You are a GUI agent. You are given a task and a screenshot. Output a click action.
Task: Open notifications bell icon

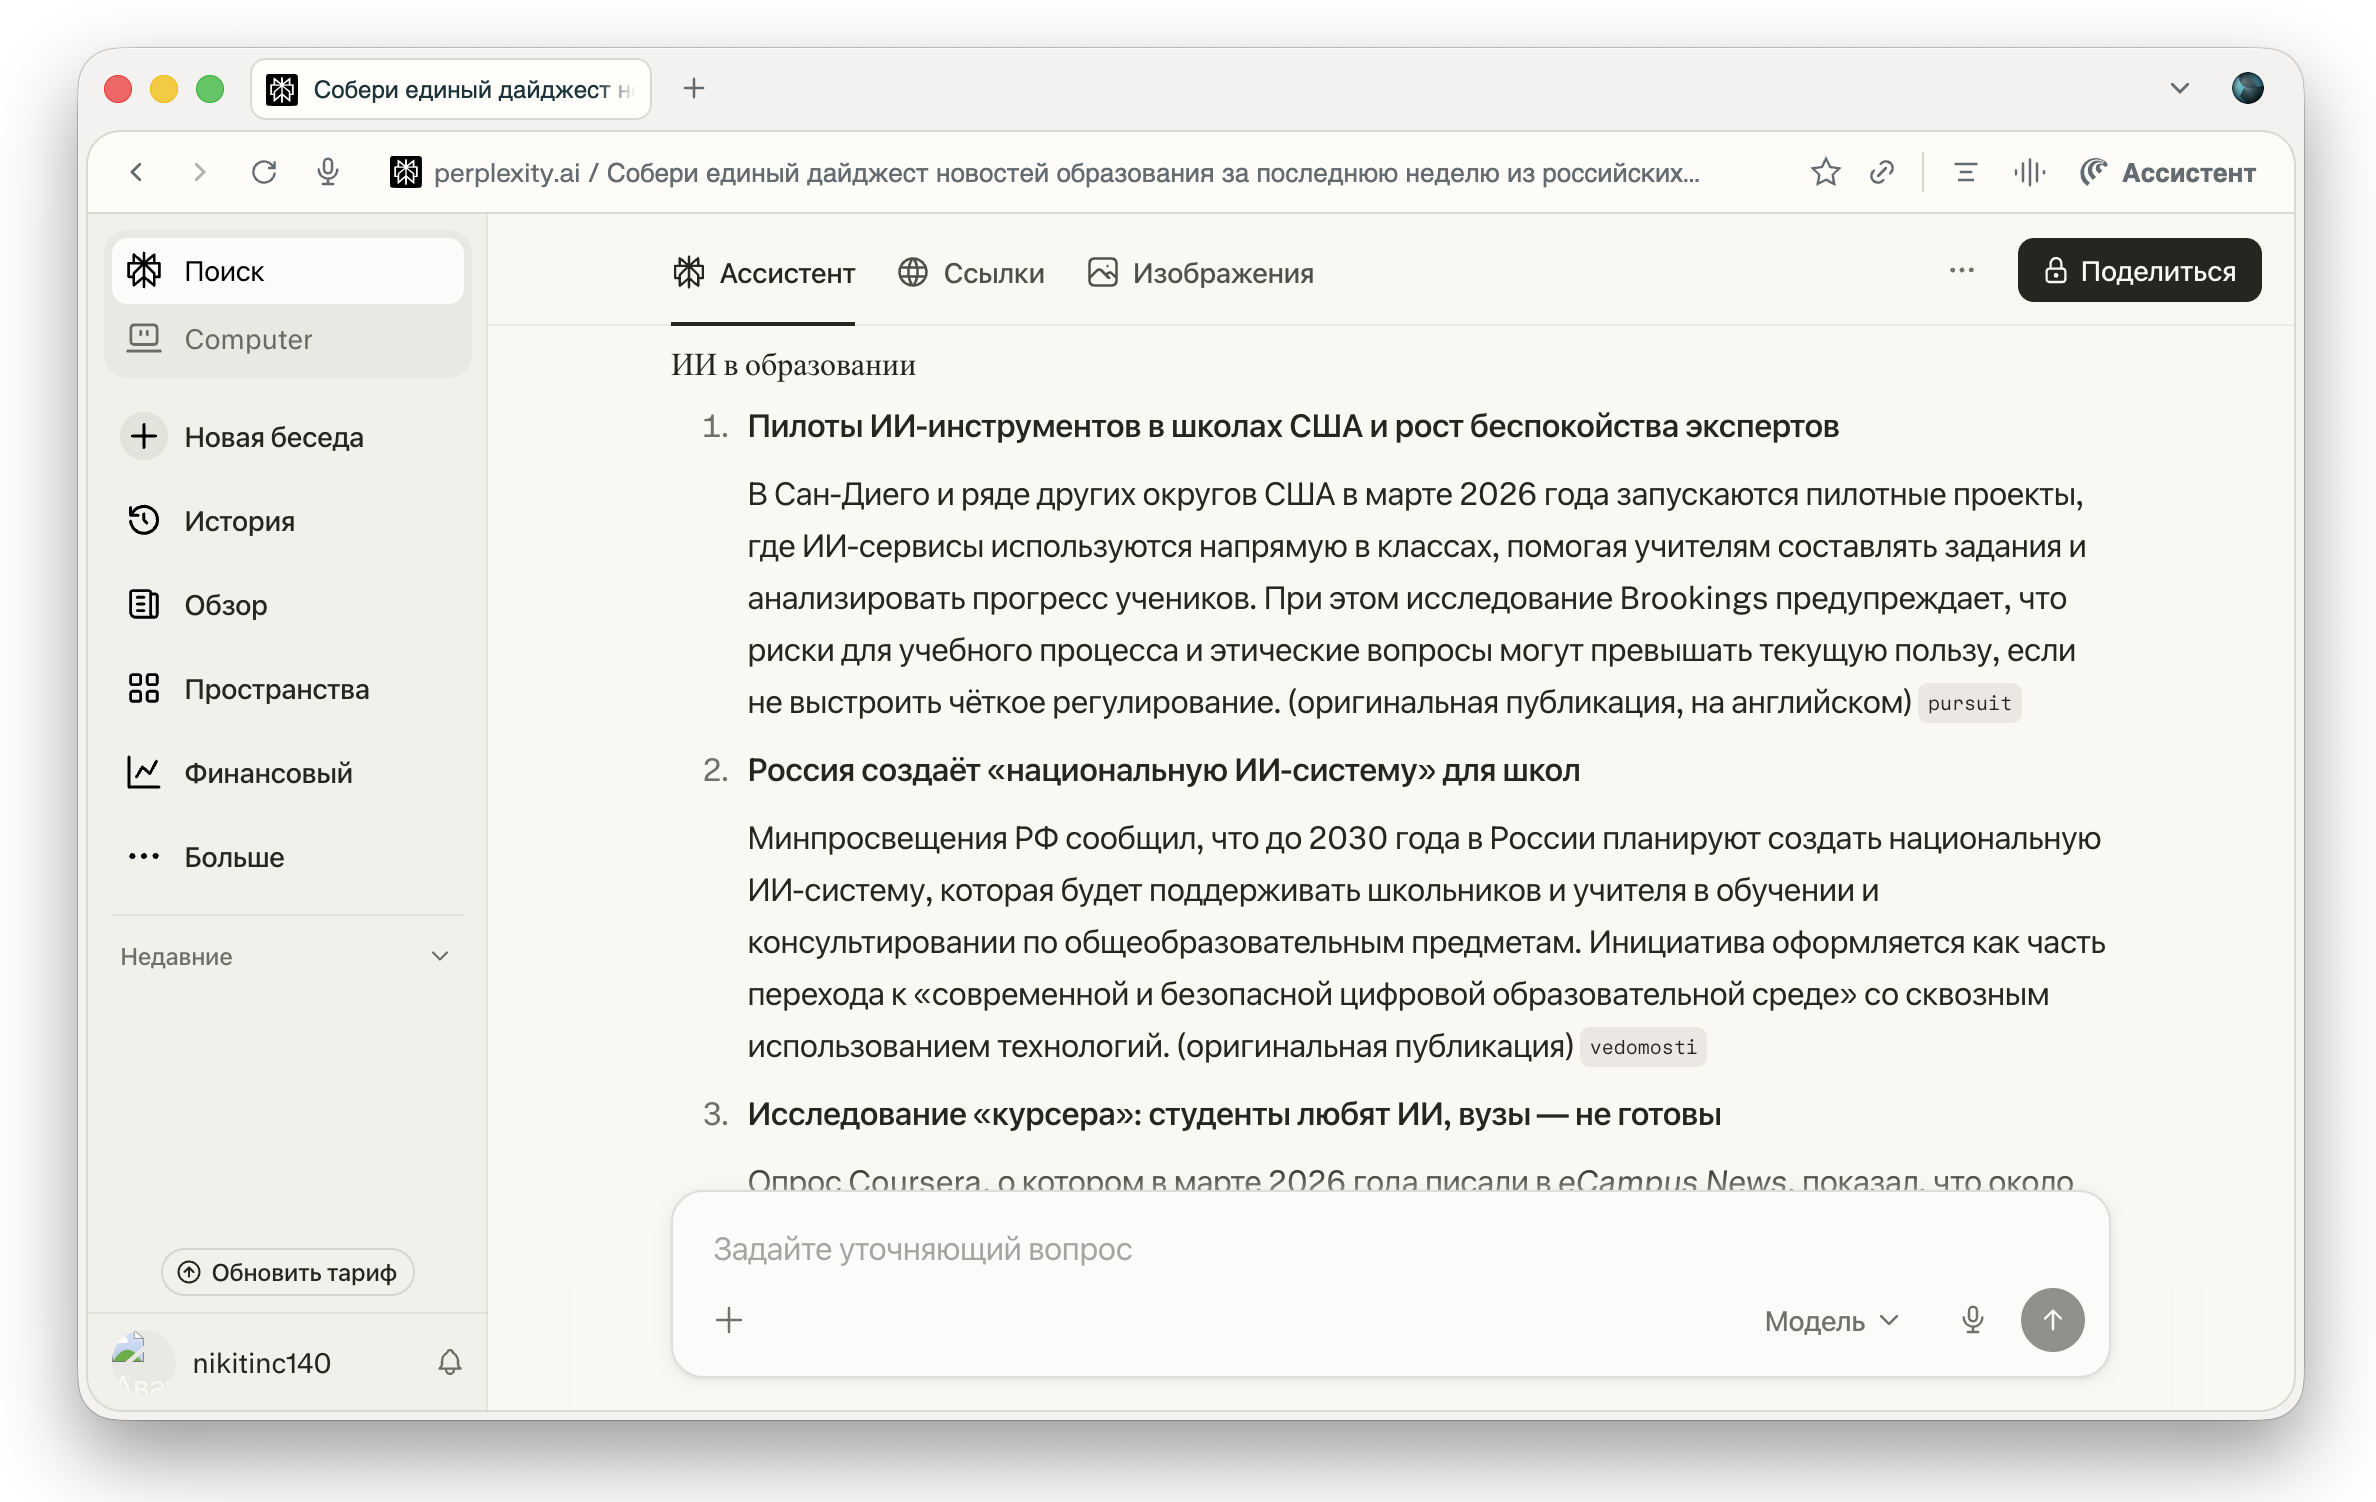pyautogui.click(x=450, y=1362)
